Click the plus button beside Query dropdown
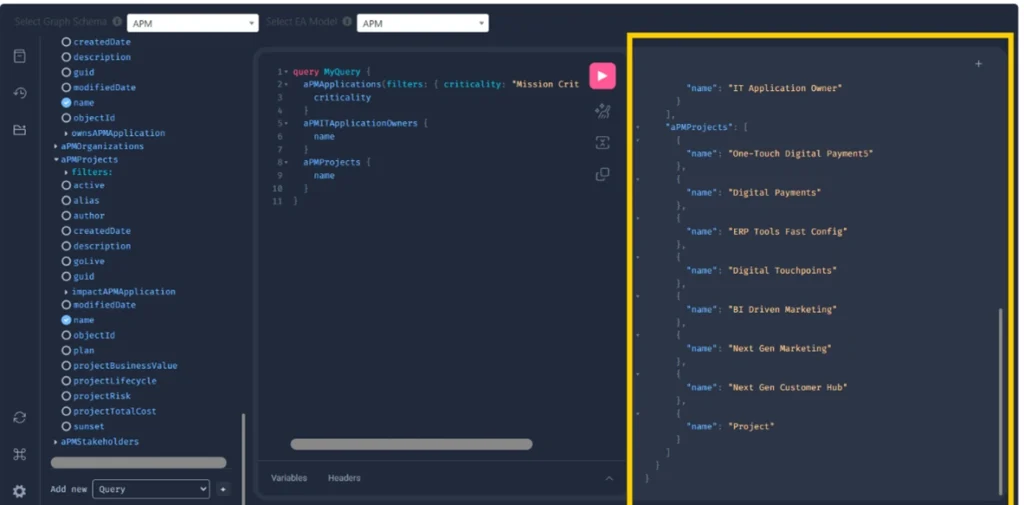This screenshot has height=505, width=1024. [x=223, y=489]
